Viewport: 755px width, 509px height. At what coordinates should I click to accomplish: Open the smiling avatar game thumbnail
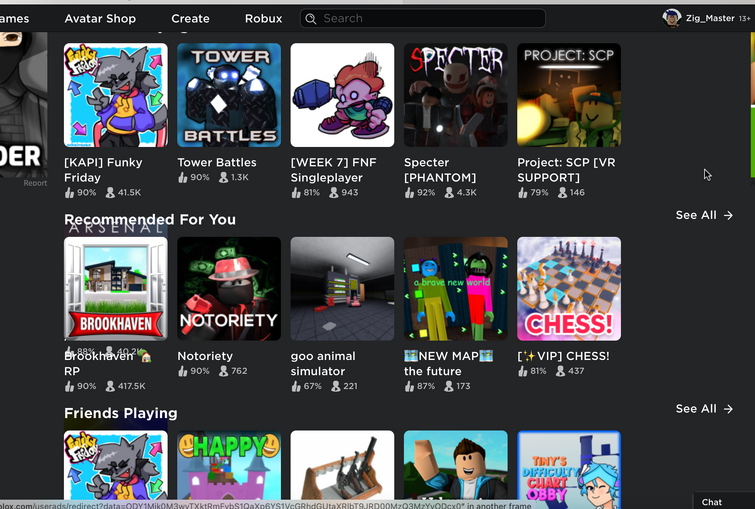click(456, 465)
